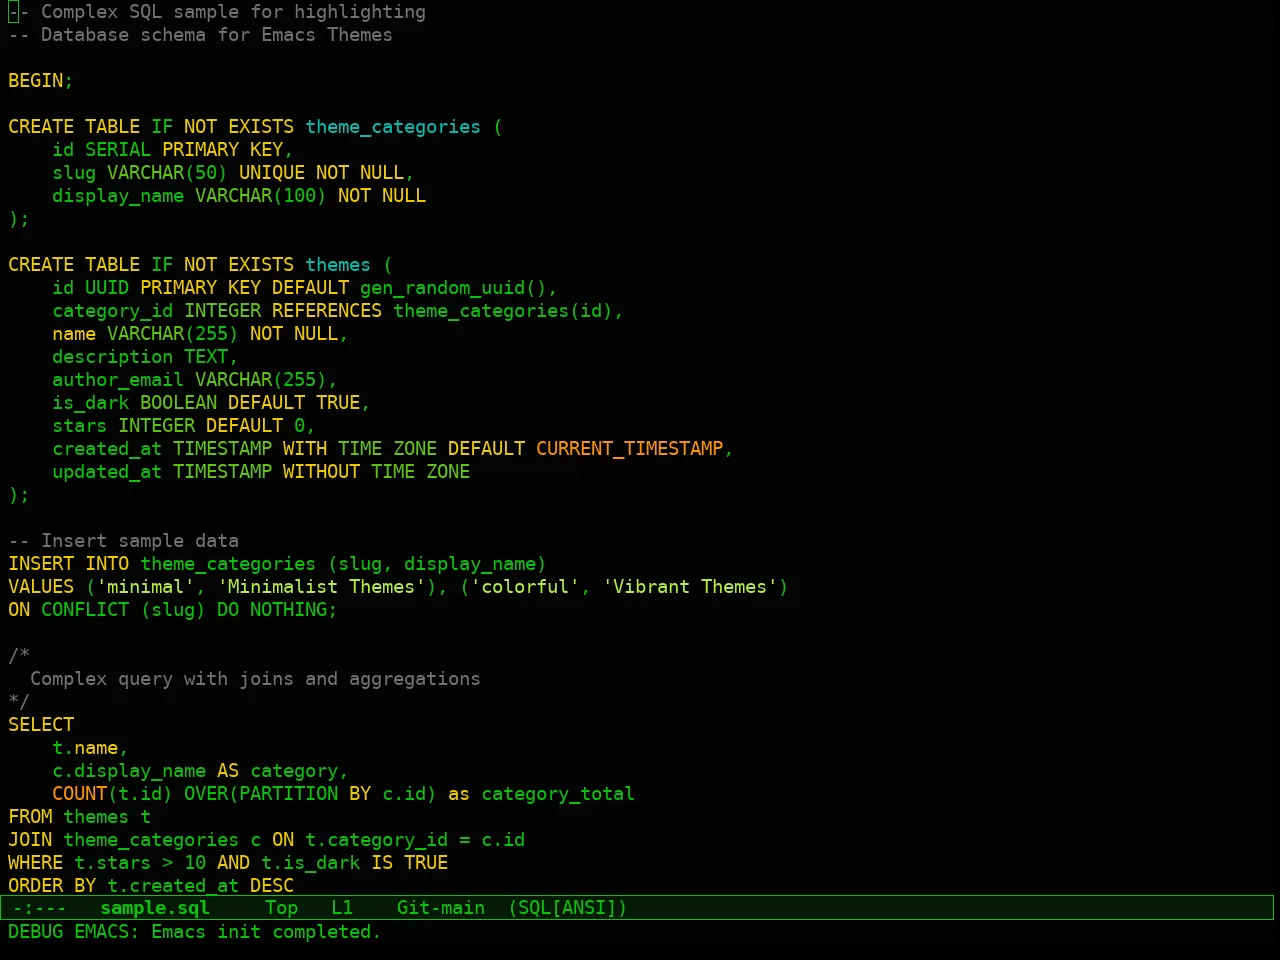1280x960 pixels.
Task: Click the DEBUG EMACS echo area message
Action: tap(194, 932)
